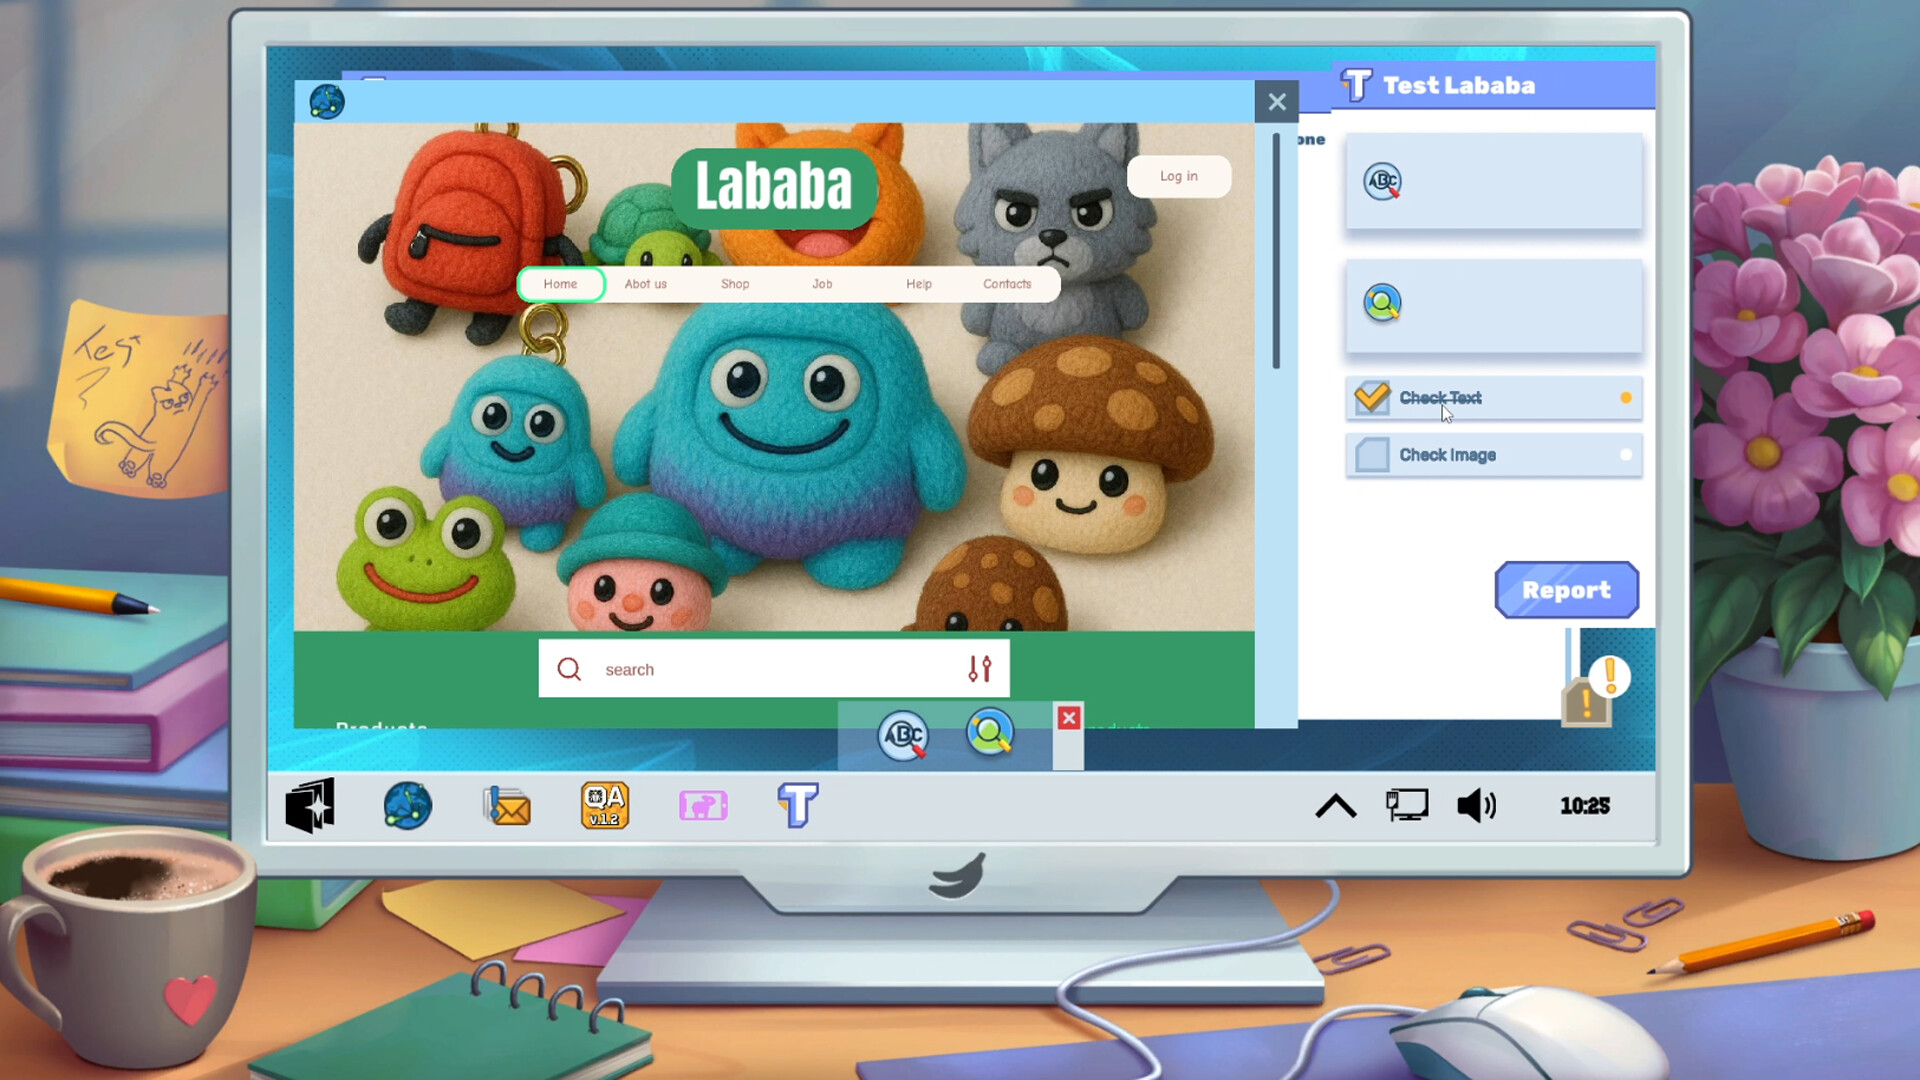Click the magnifier icon in the floating toolbar

point(989,735)
